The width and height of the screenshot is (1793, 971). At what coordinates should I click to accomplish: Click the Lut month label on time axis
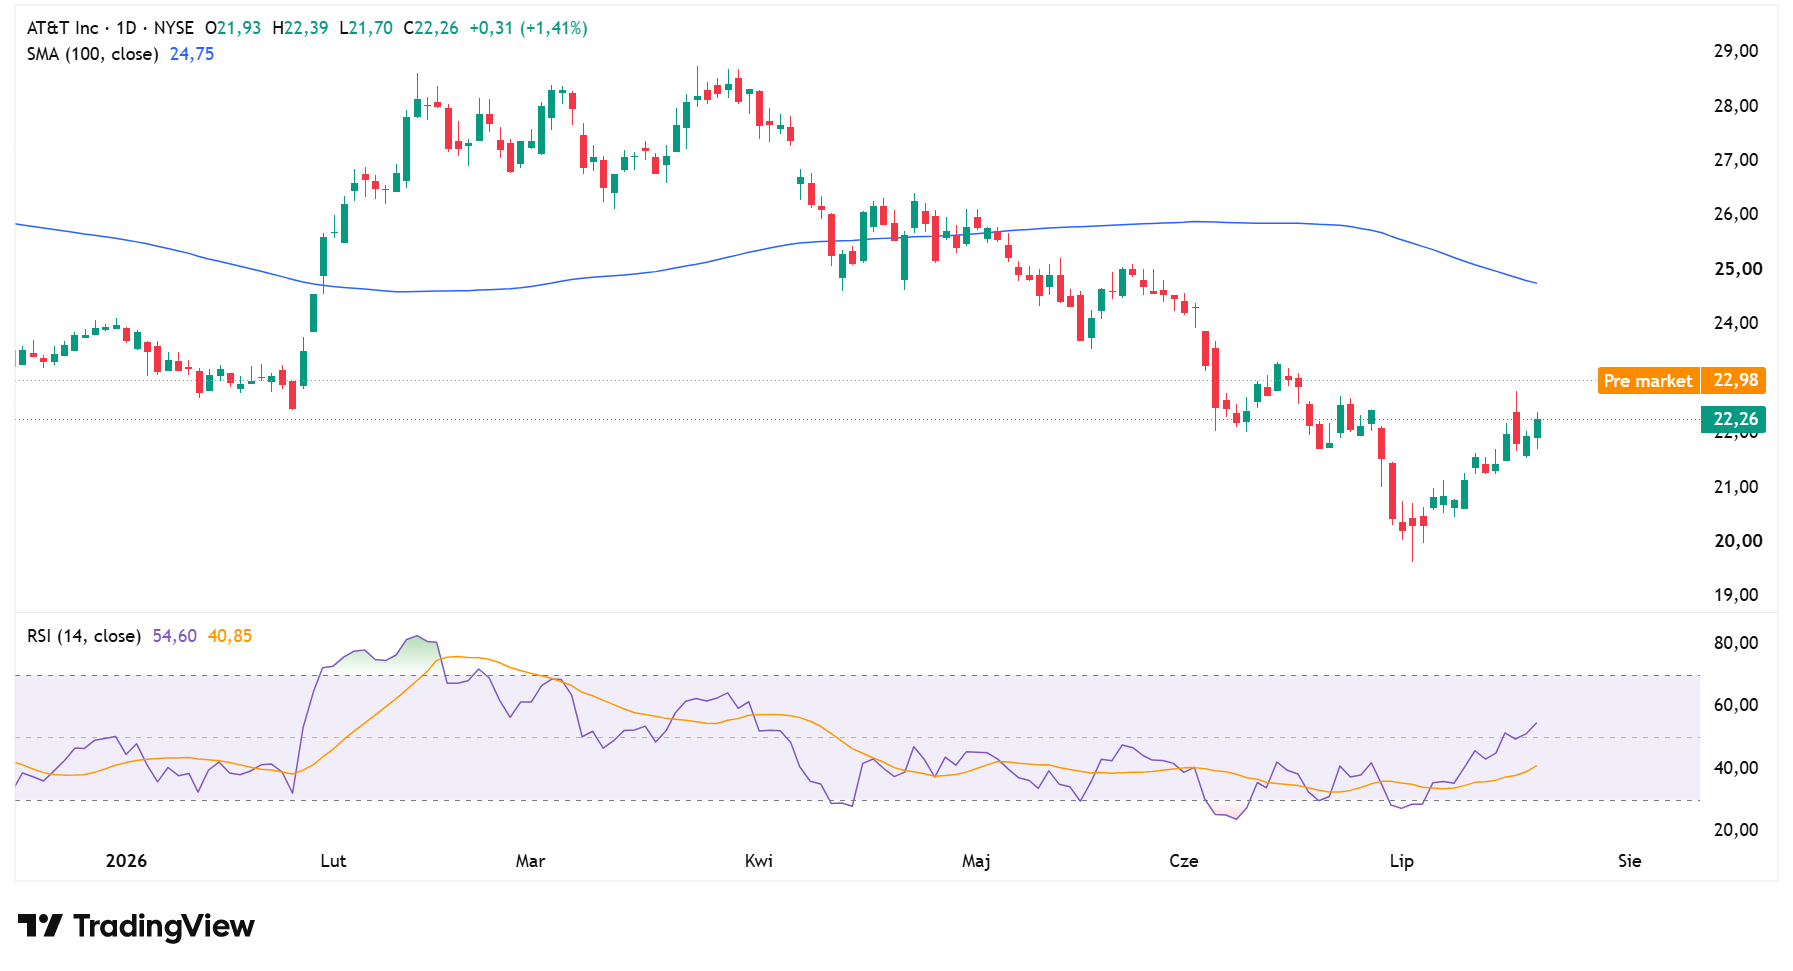[333, 861]
